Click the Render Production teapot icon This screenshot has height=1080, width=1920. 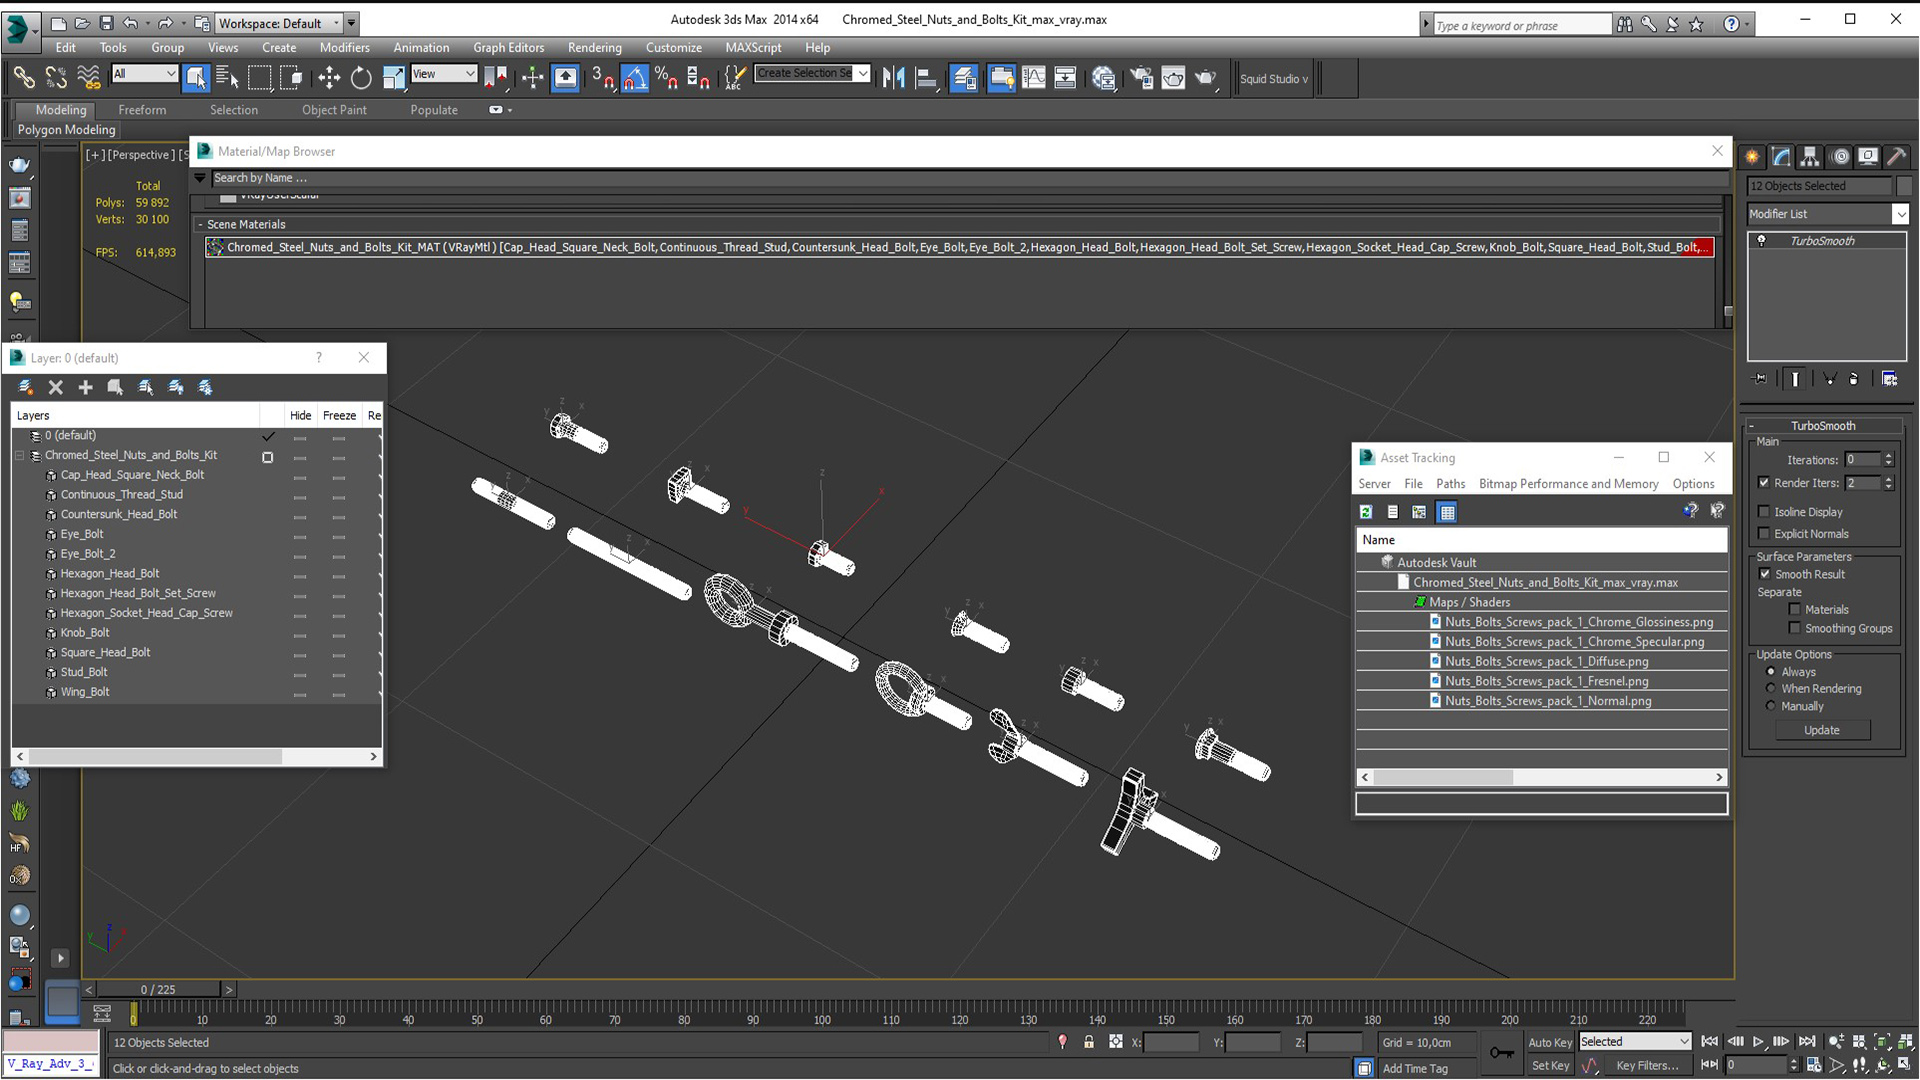point(1207,78)
